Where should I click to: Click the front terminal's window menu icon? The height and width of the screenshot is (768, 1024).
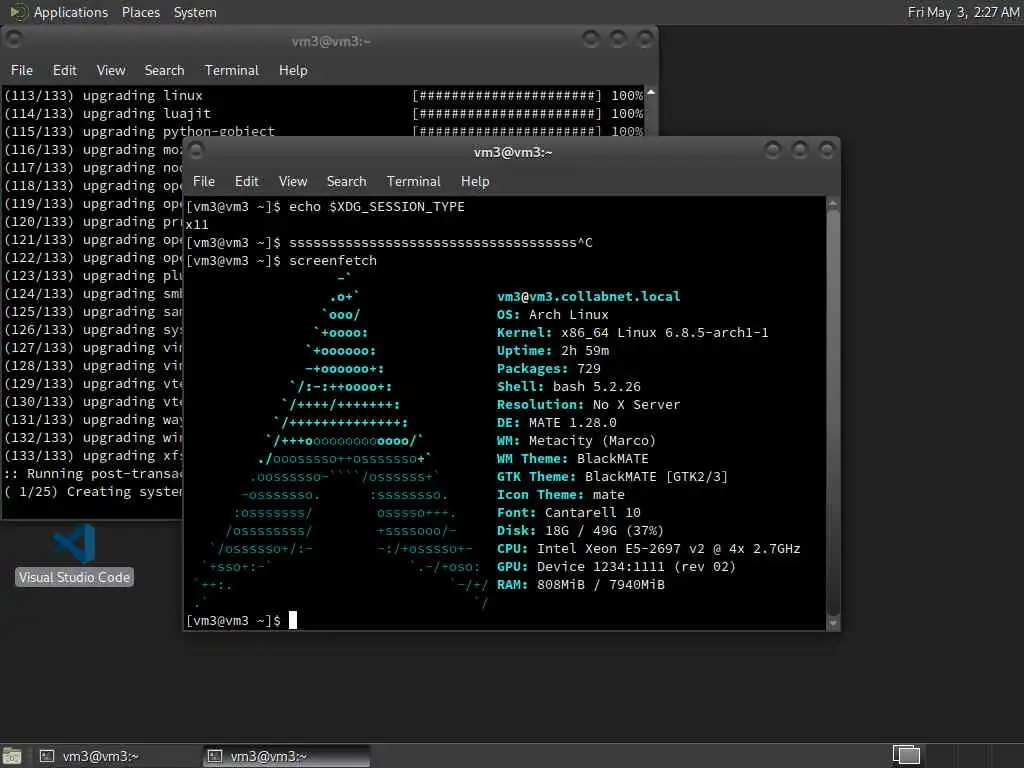click(196, 152)
